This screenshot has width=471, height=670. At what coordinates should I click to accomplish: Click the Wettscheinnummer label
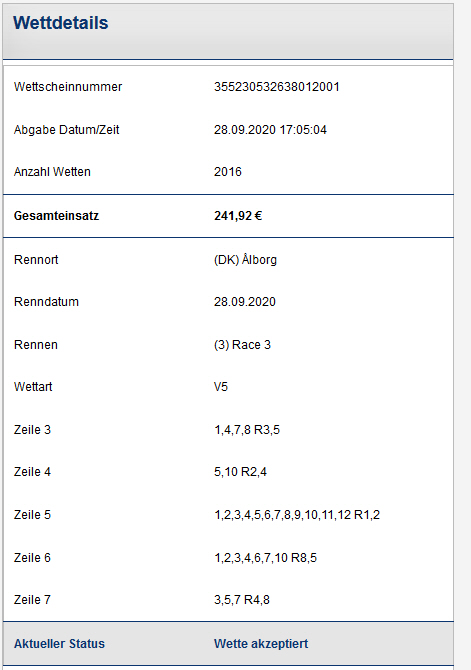pos(68,87)
